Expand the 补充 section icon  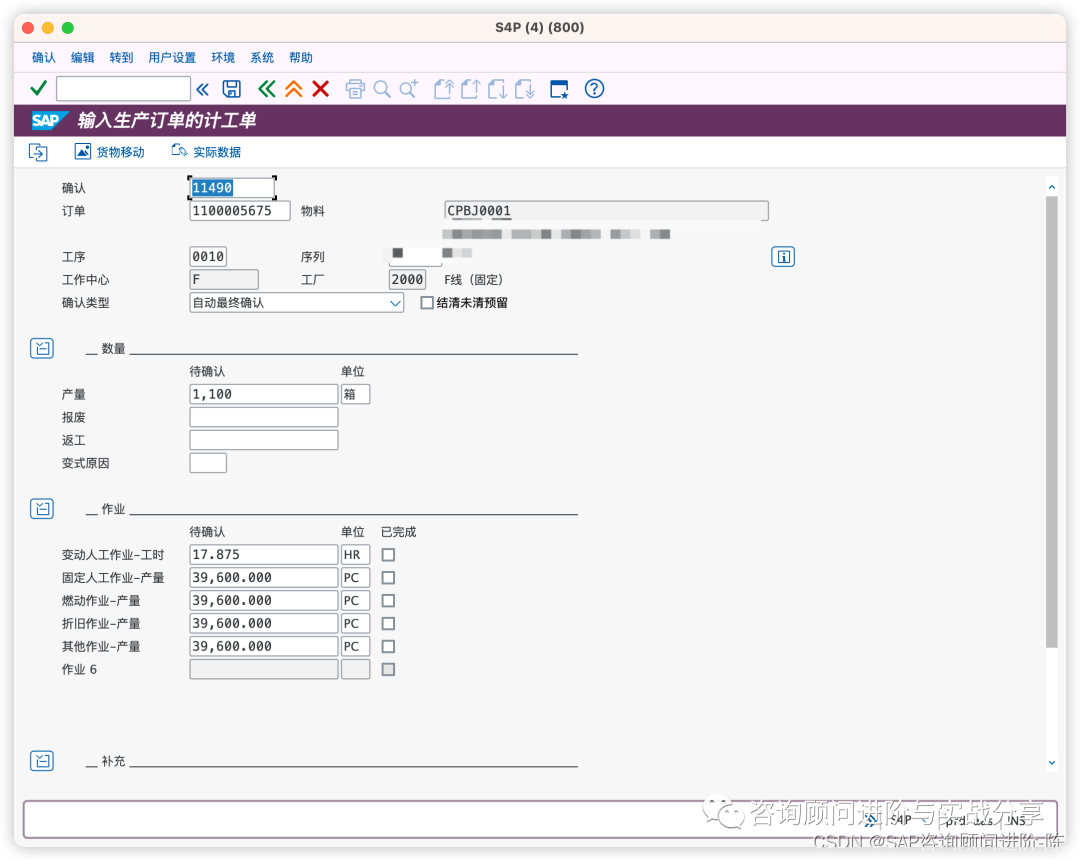point(42,760)
